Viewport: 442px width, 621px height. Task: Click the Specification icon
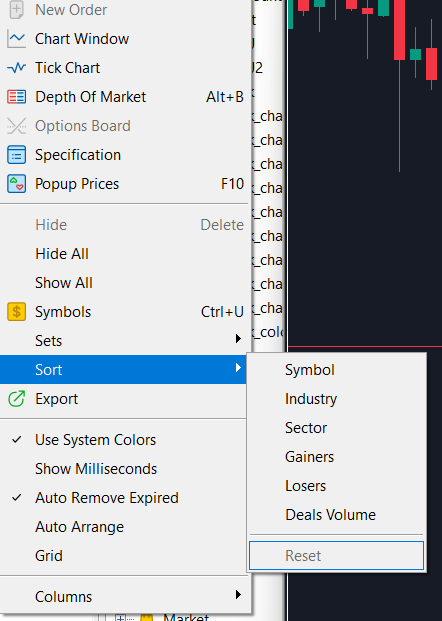coord(16,155)
